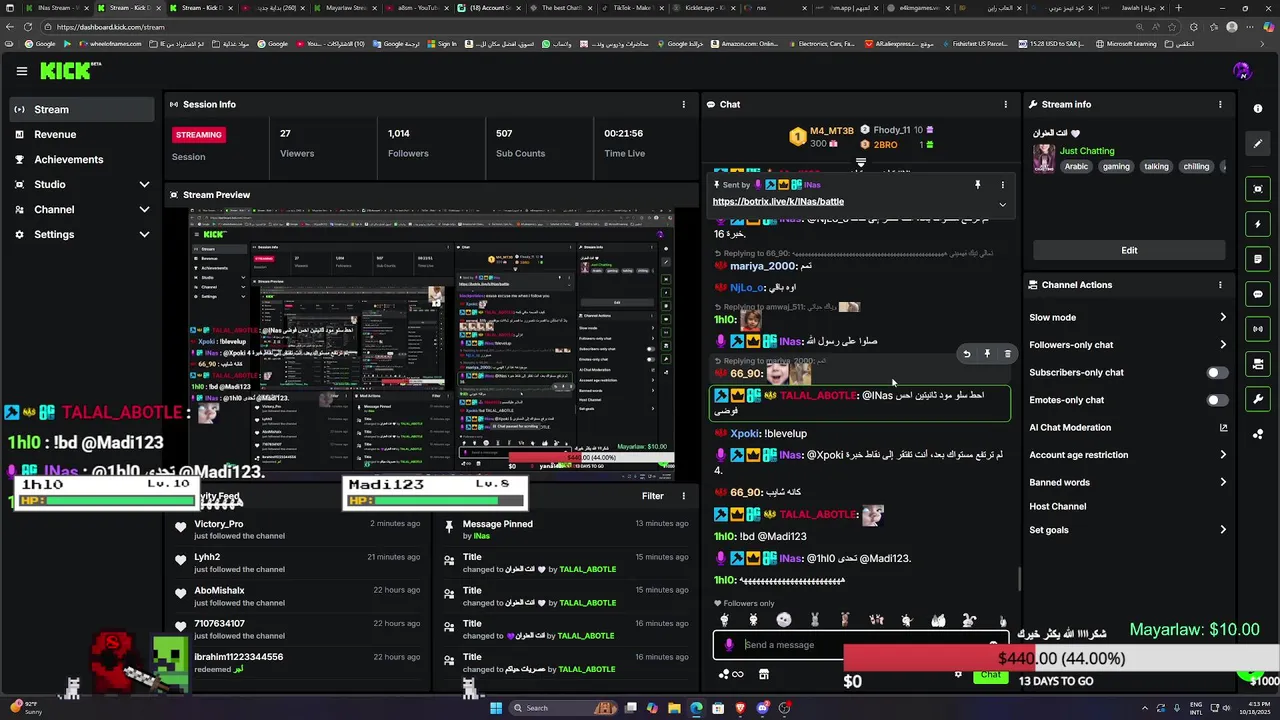Unpin the pinned message via its pin icon
The height and width of the screenshot is (720, 1280).
click(x=978, y=185)
